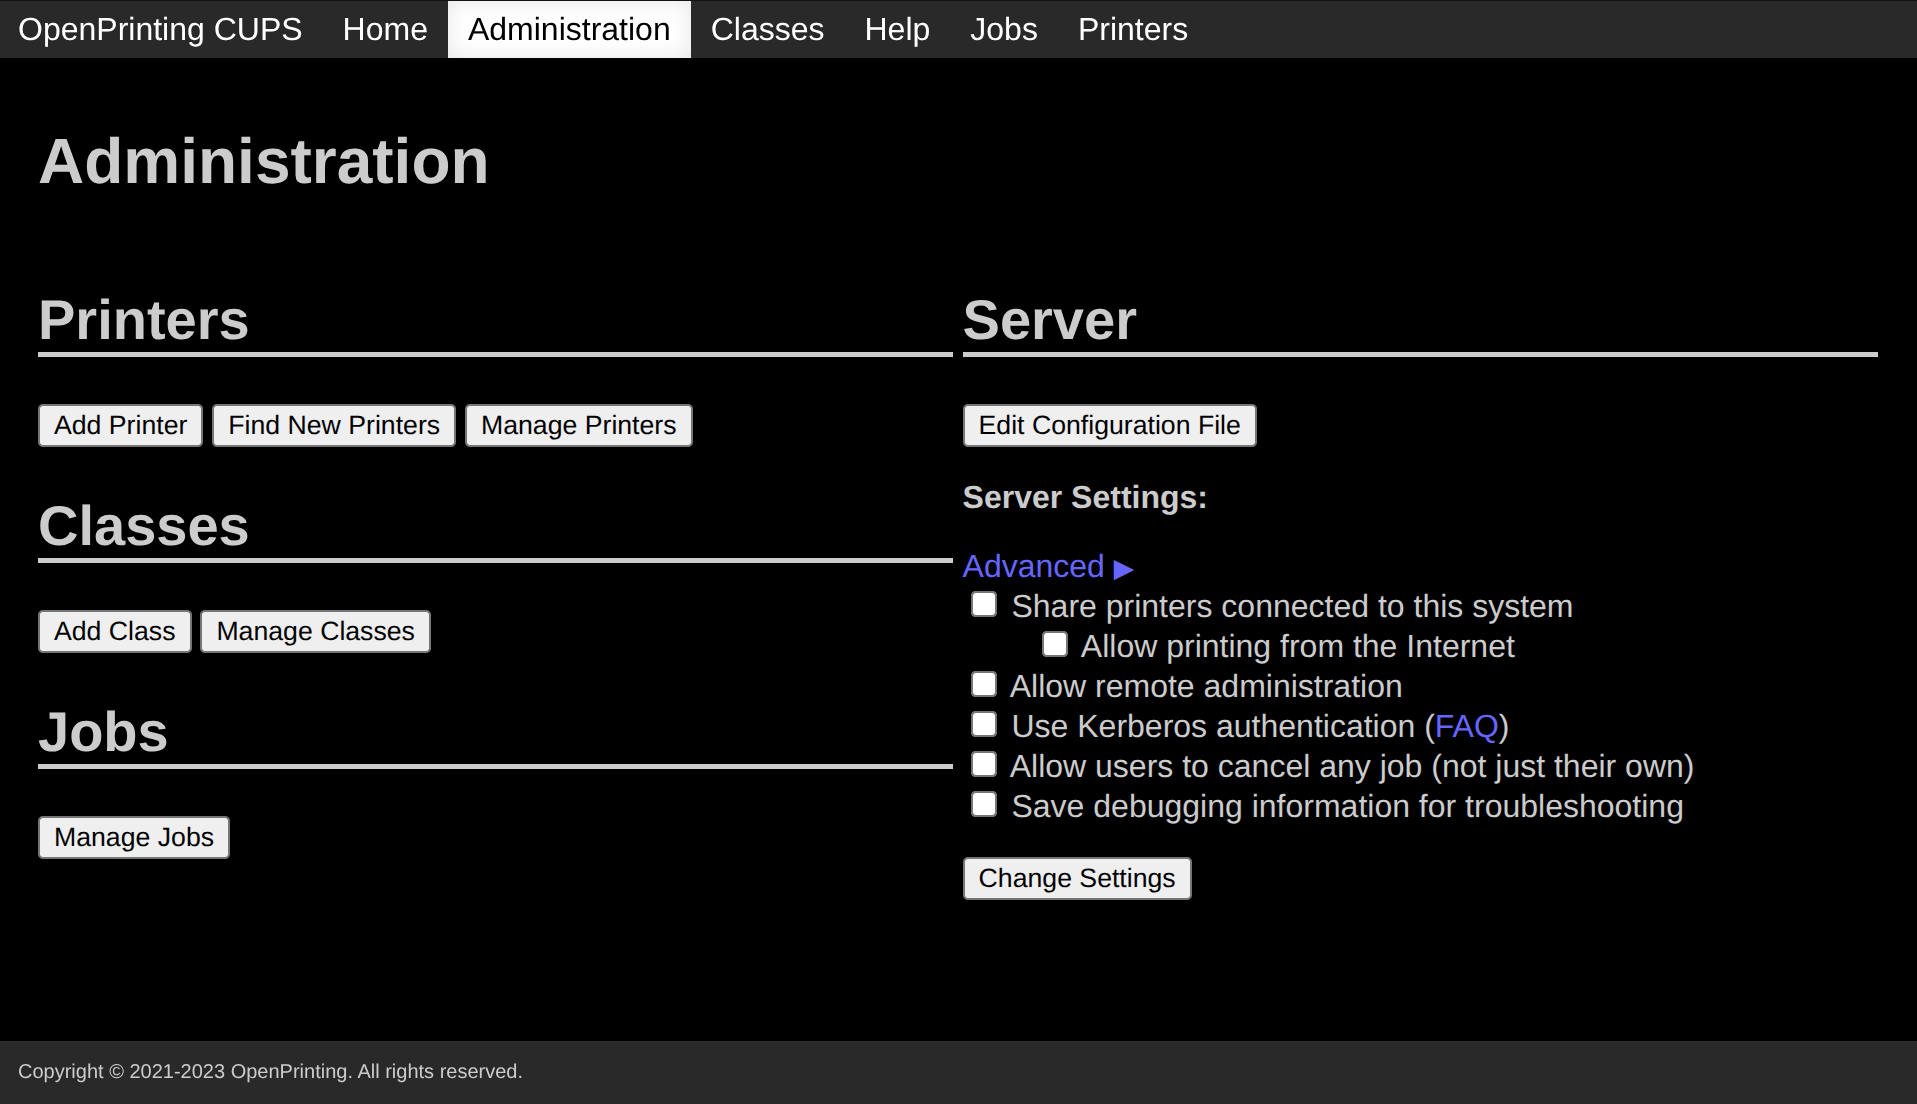Click the Change Settings button
The width and height of the screenshot is (1917, 1104).
1077,878
